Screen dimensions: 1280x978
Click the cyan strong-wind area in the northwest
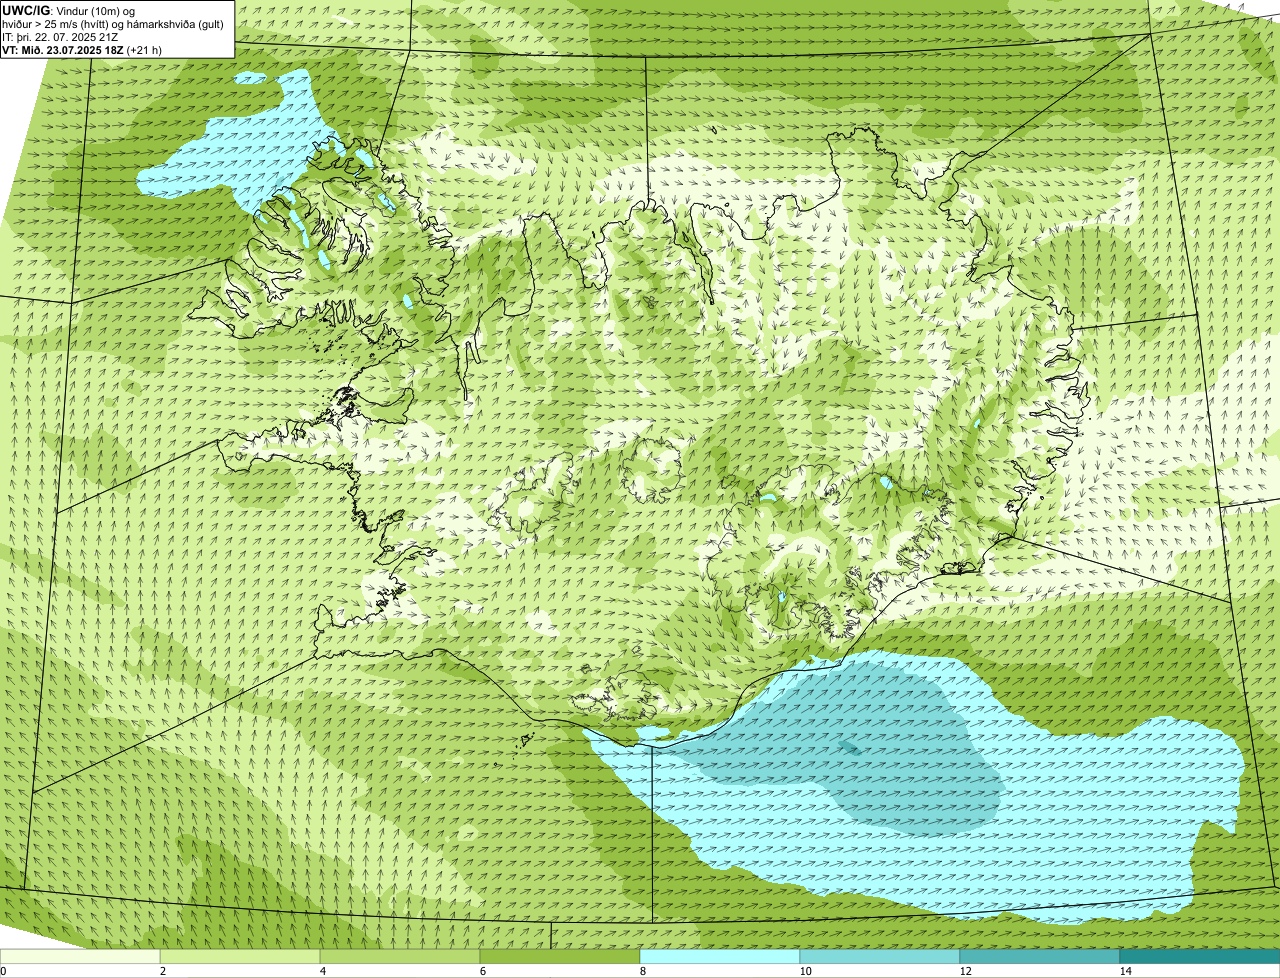240,150
